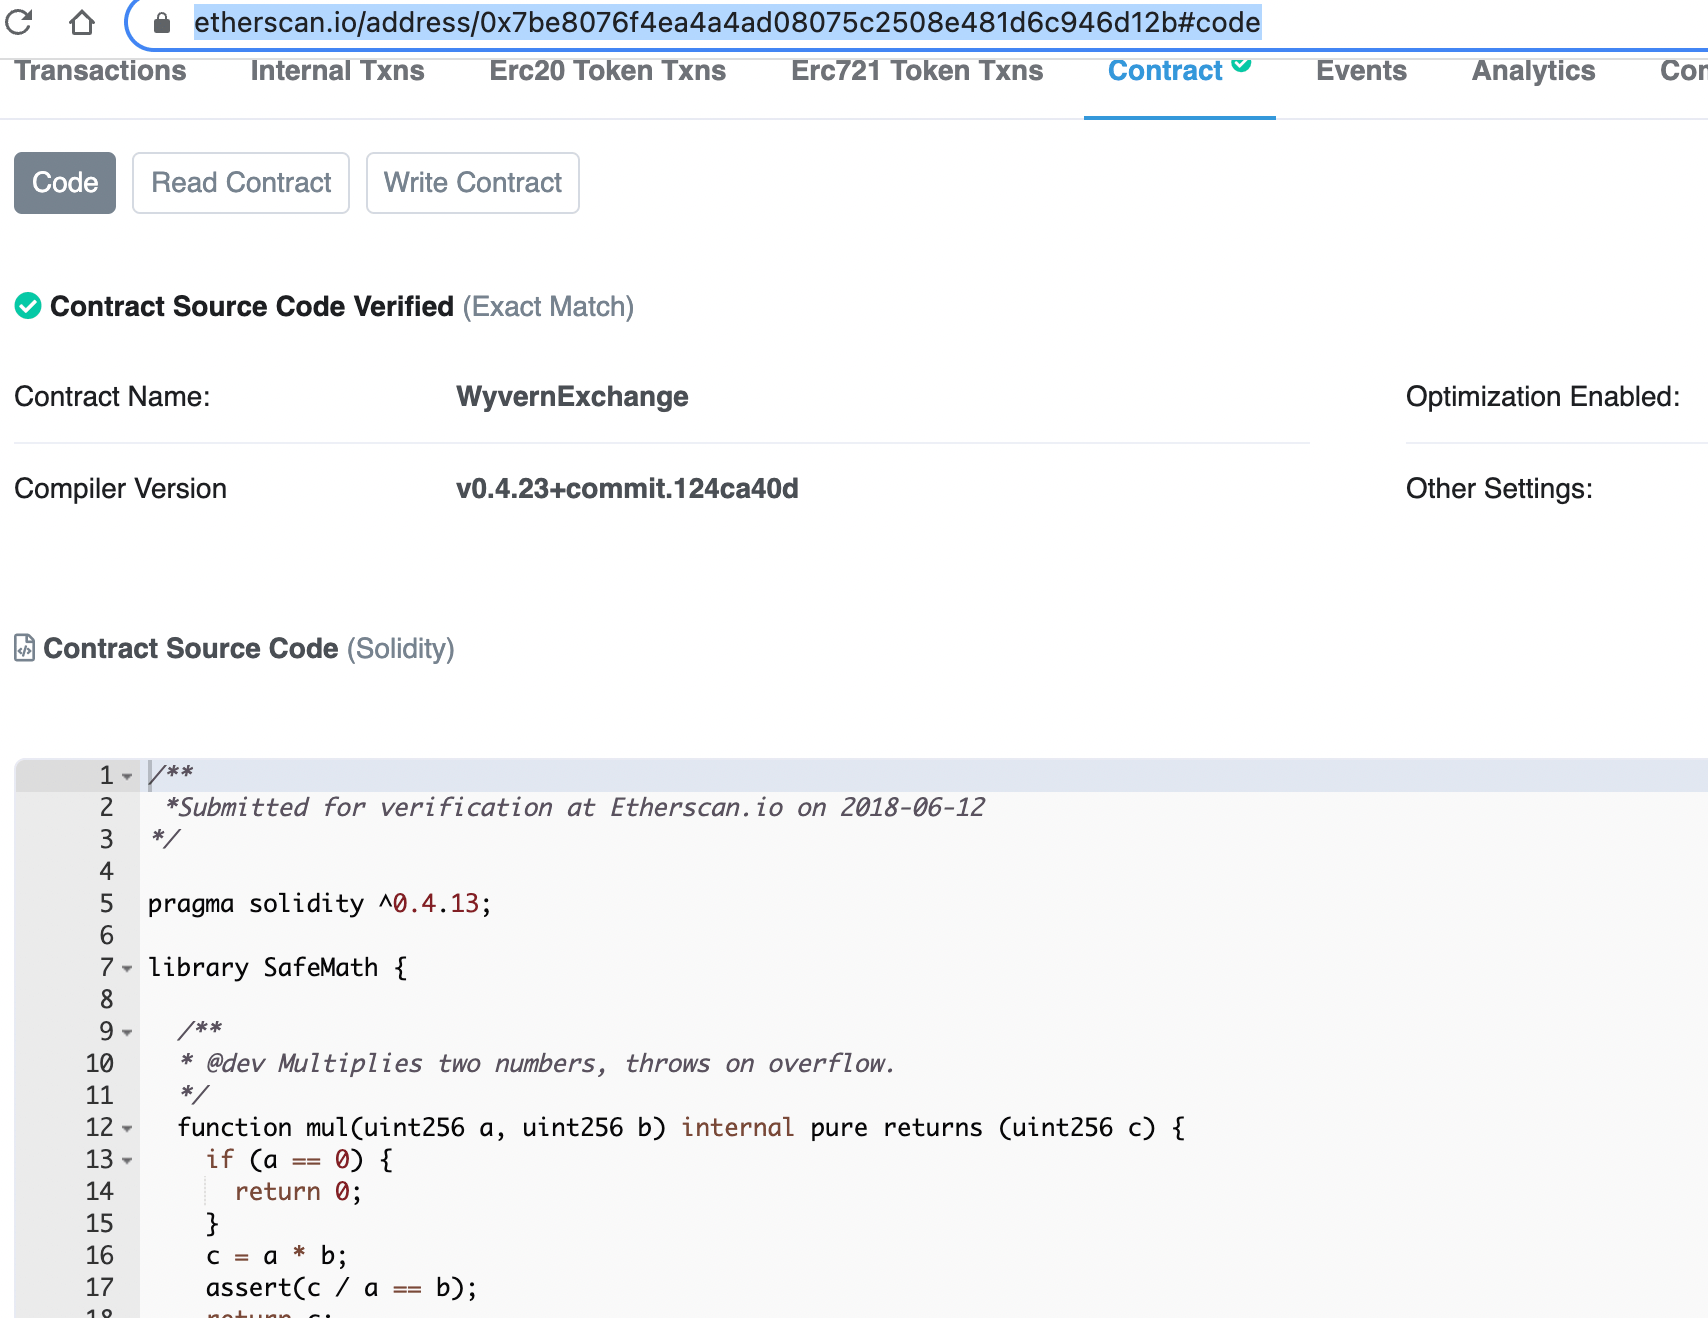Open Write Contract view
Image resolution: width=1708 pixels, height=1318 pixels.
pos(473,183)
